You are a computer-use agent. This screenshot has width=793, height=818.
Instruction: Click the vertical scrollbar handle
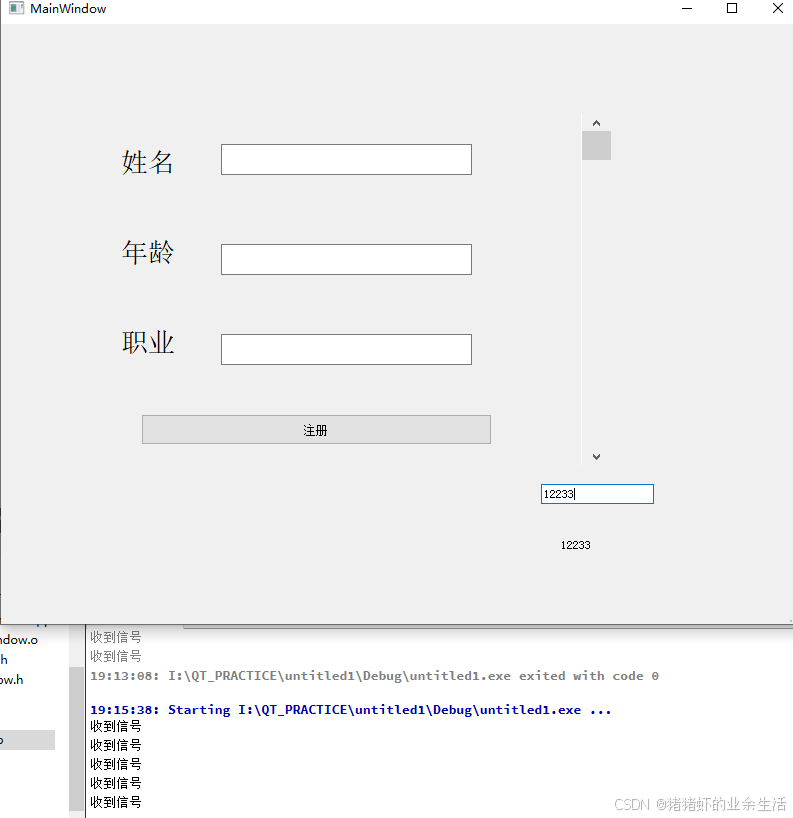pos(596,146)
